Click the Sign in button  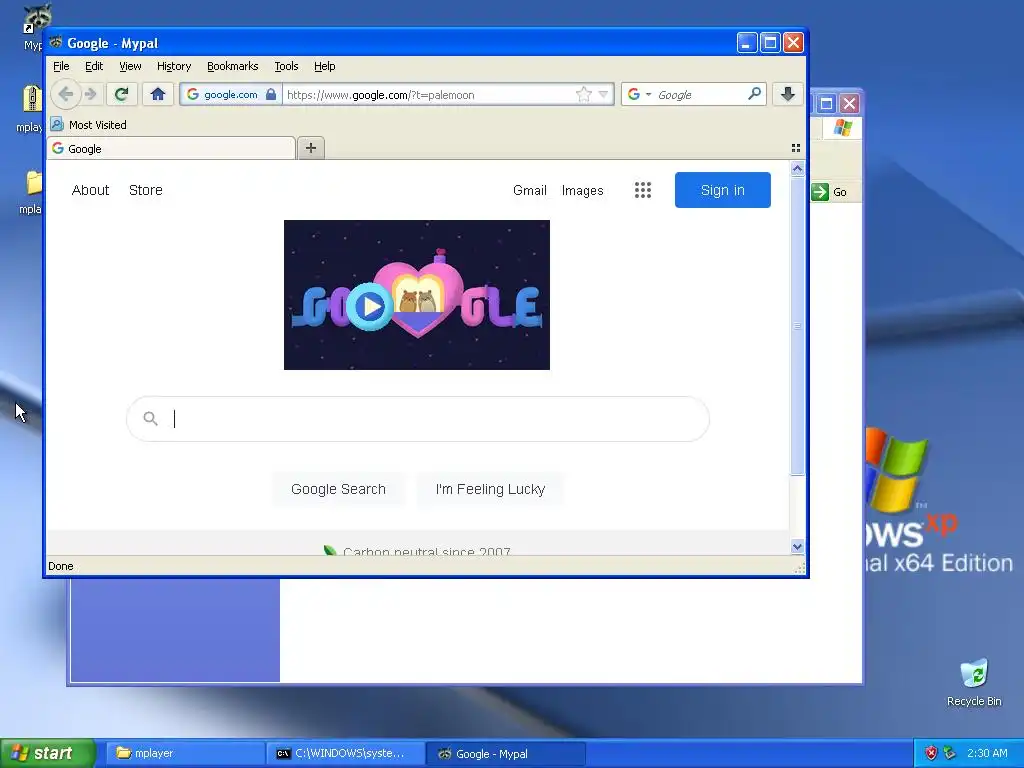(x=722, y=190)
